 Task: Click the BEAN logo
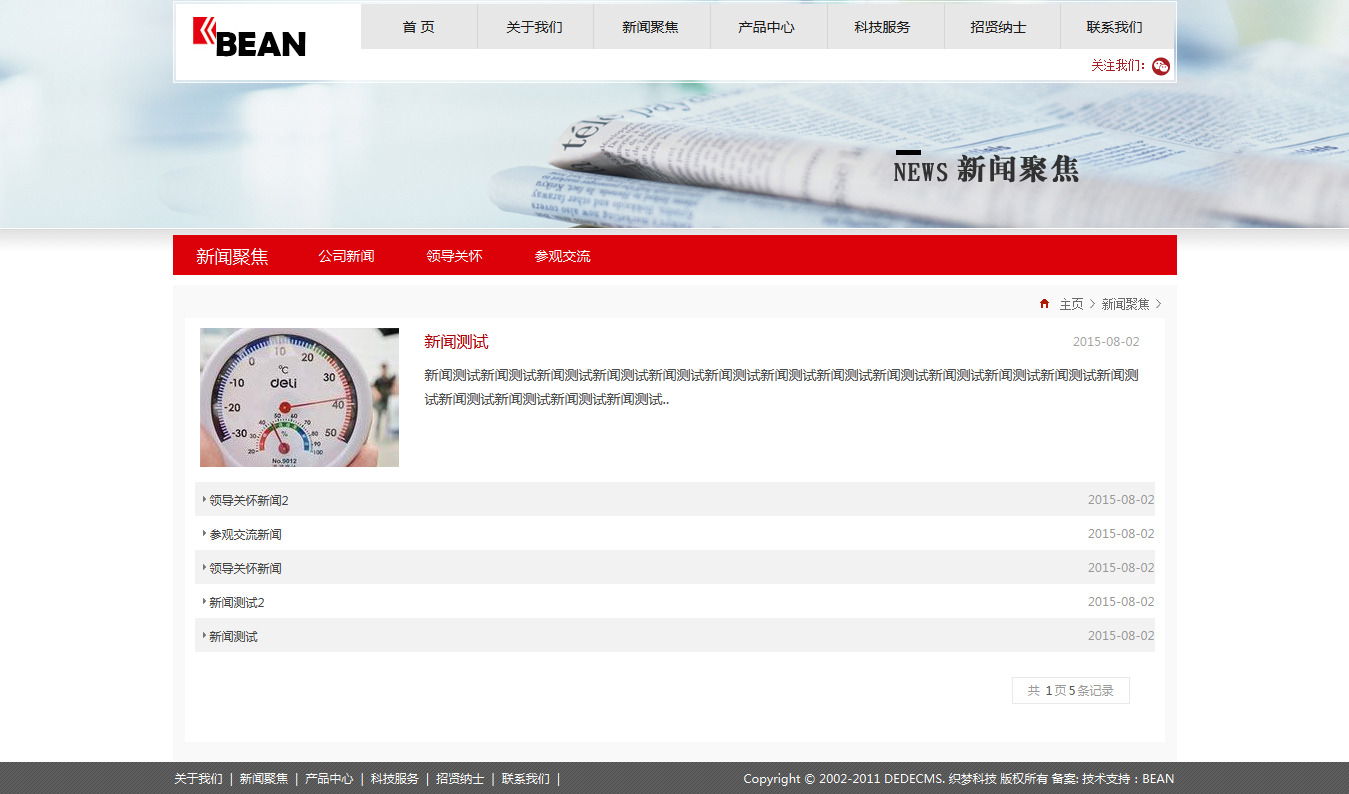tap(250, 38)
